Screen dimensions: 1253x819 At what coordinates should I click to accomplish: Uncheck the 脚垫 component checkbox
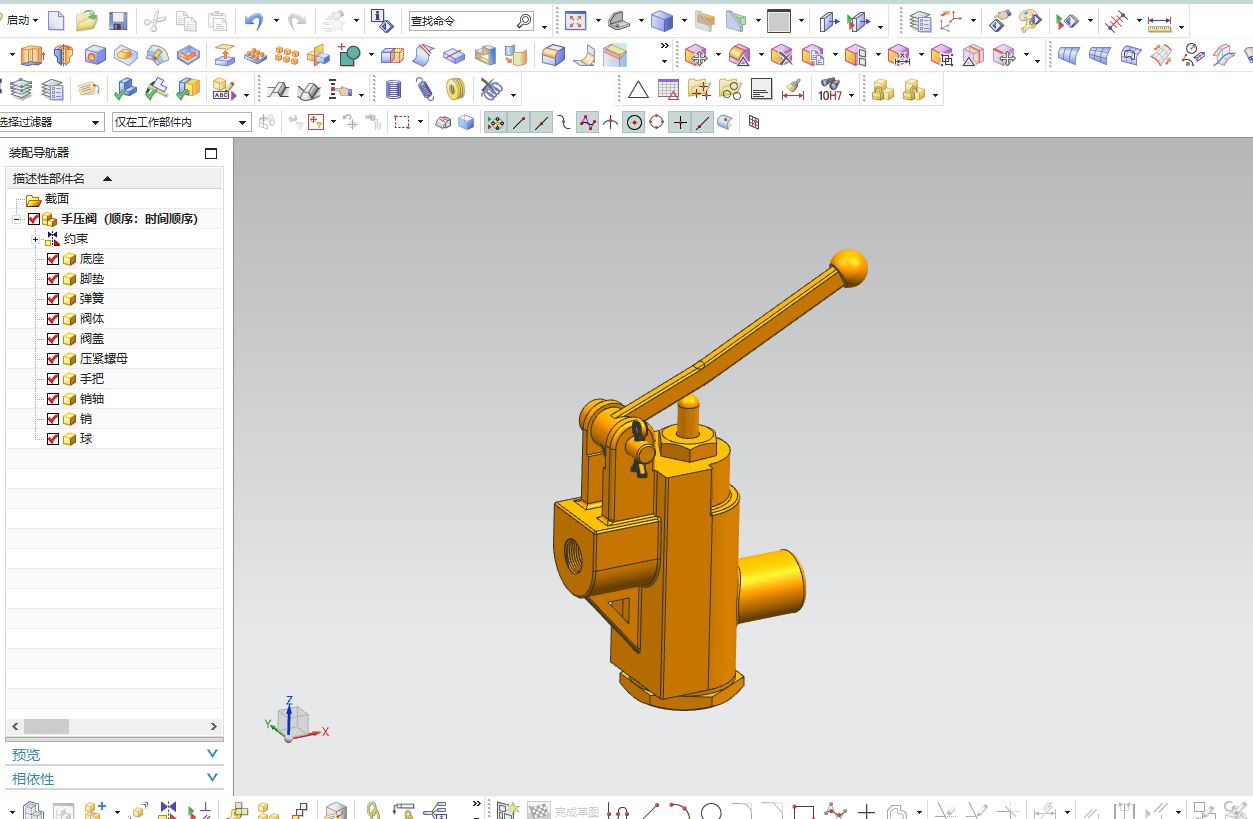(53, 279)
